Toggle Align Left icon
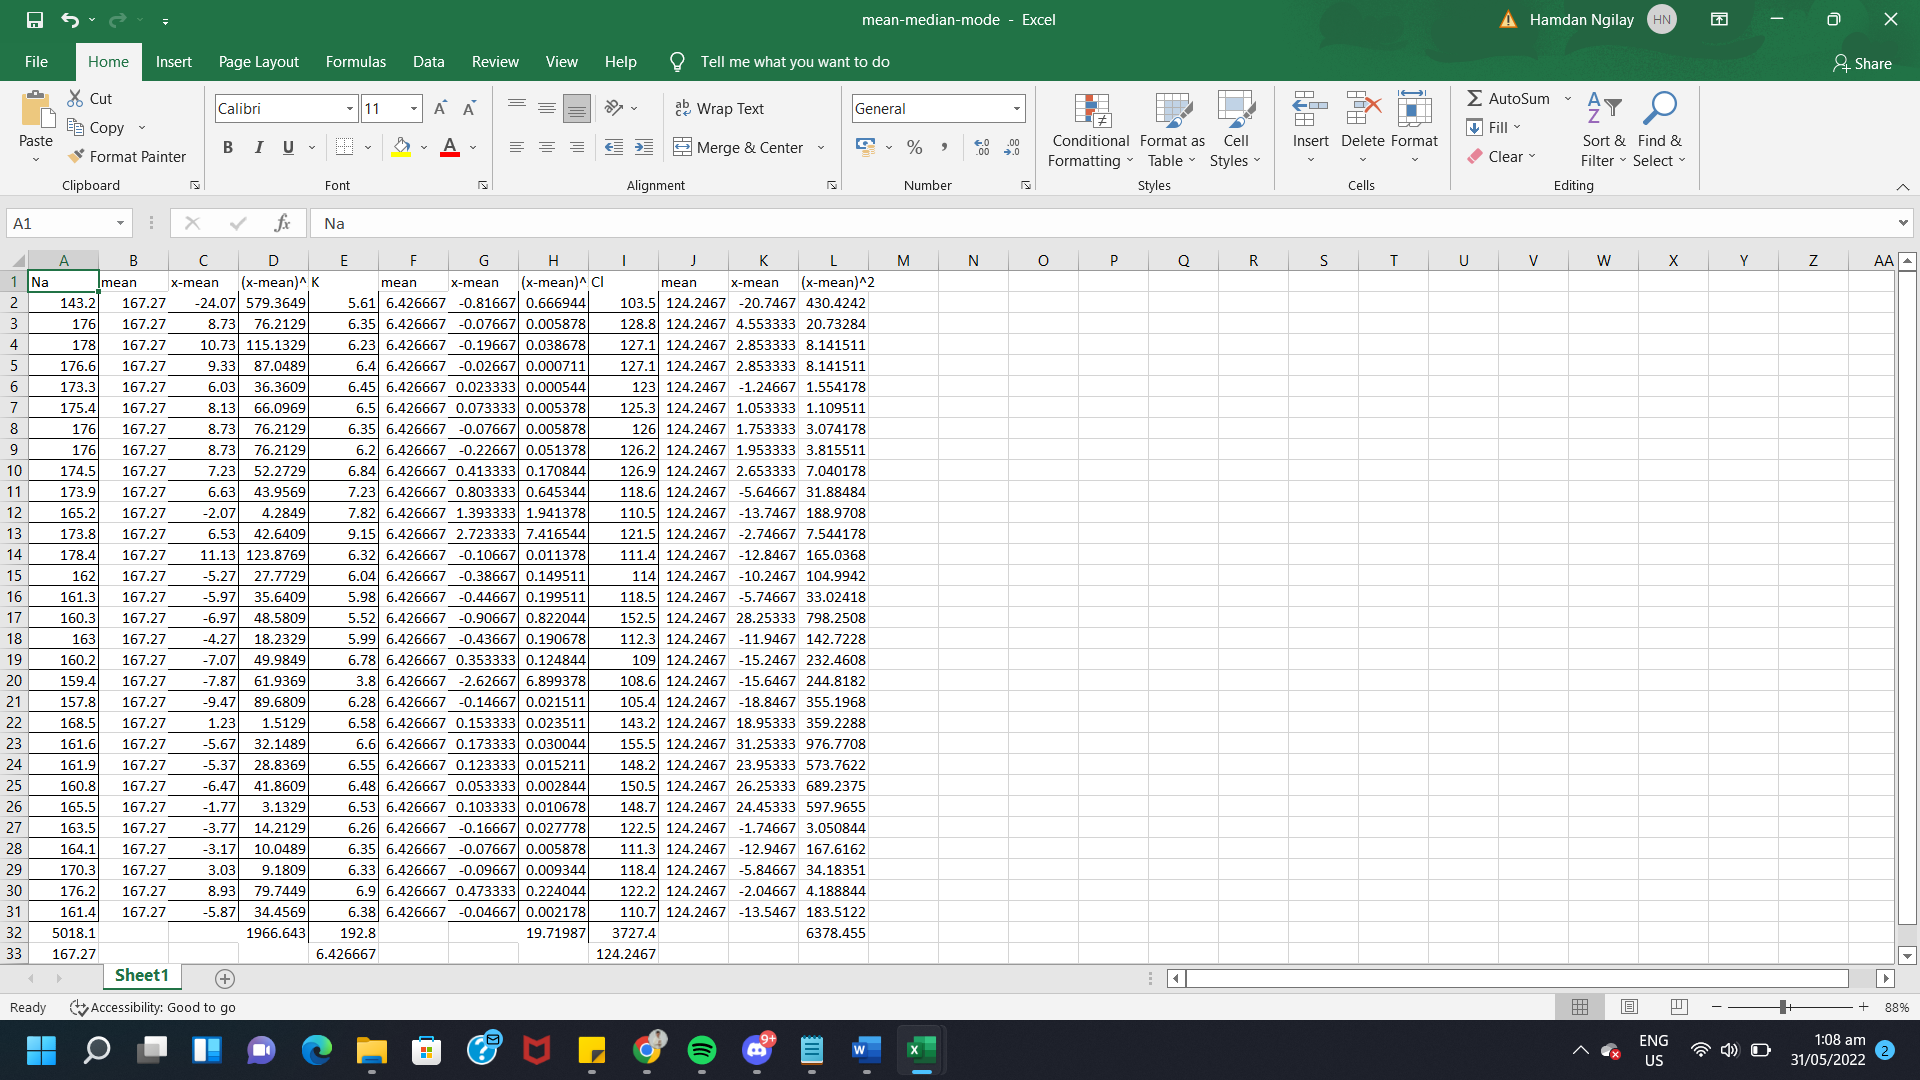 (x=517, y=147)
